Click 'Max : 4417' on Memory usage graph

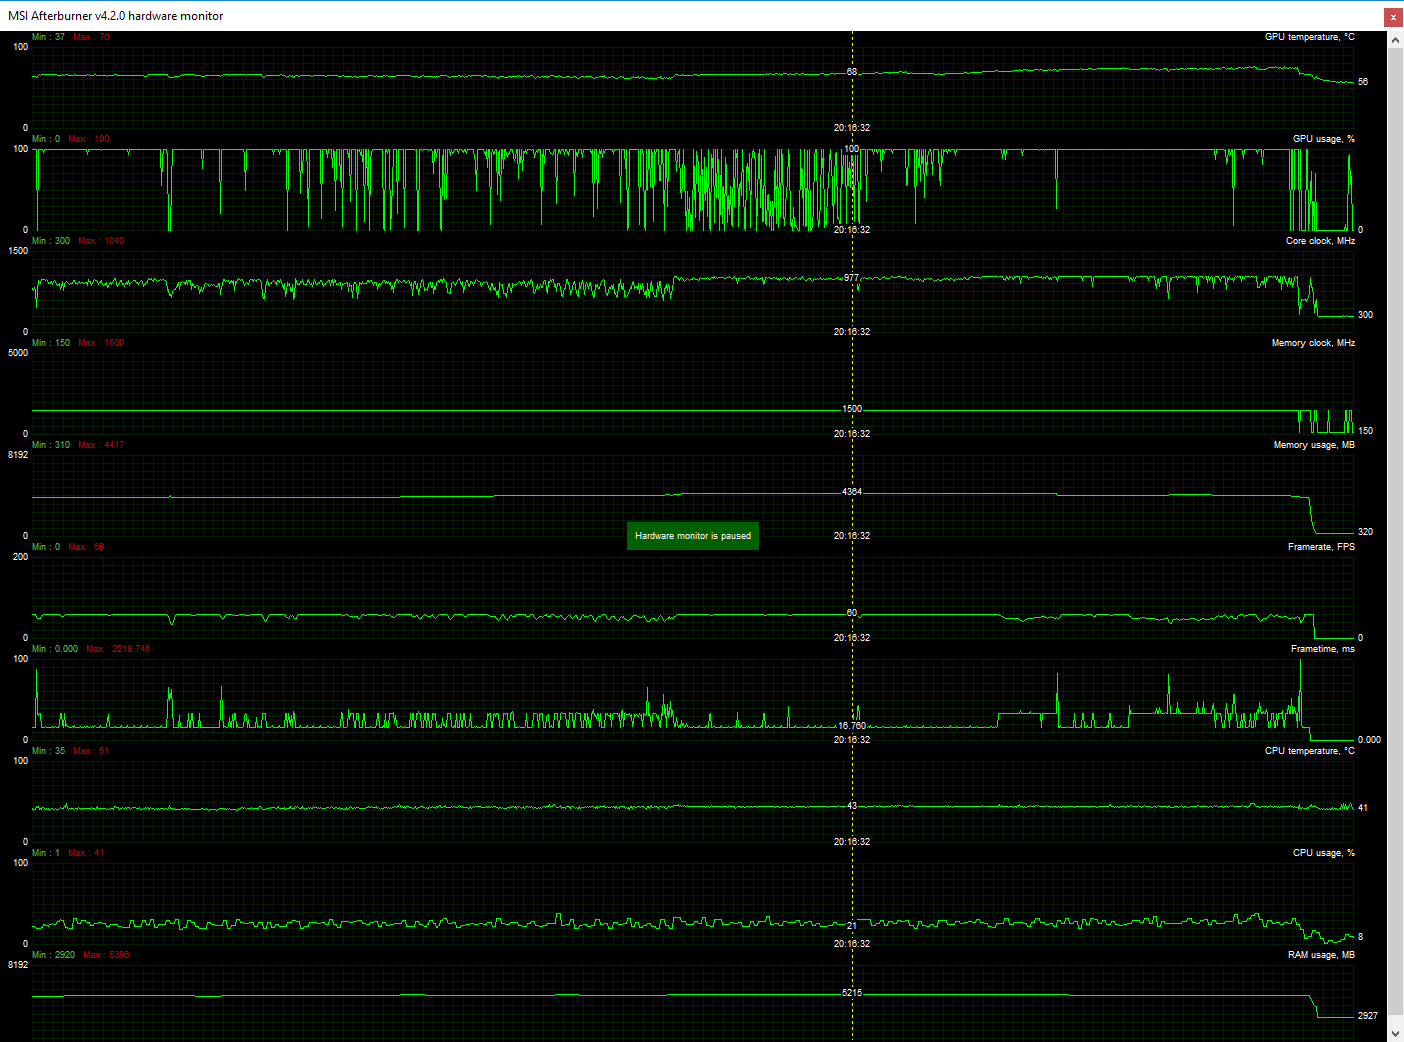tap(101, 445)
